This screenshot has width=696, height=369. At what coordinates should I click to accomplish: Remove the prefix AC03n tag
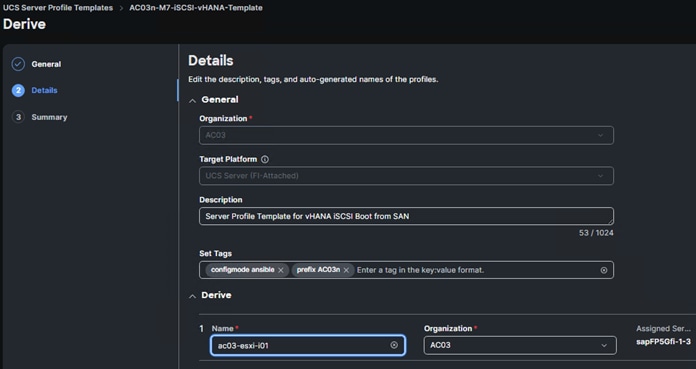click(346, 270)
